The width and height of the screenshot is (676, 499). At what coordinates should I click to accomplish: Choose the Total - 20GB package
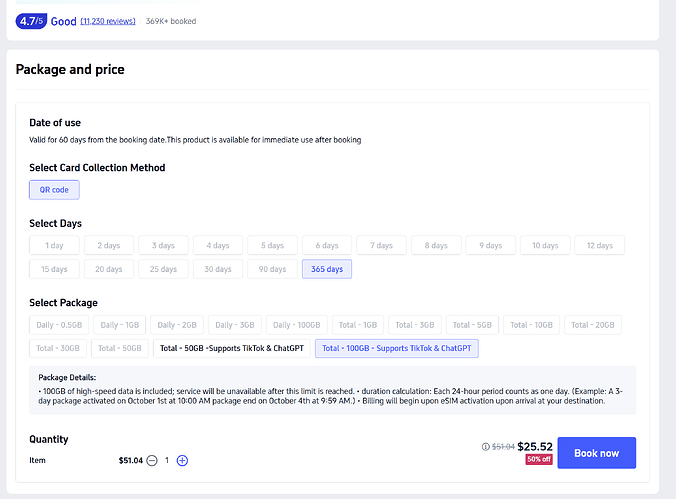click(x=593, y=324)
